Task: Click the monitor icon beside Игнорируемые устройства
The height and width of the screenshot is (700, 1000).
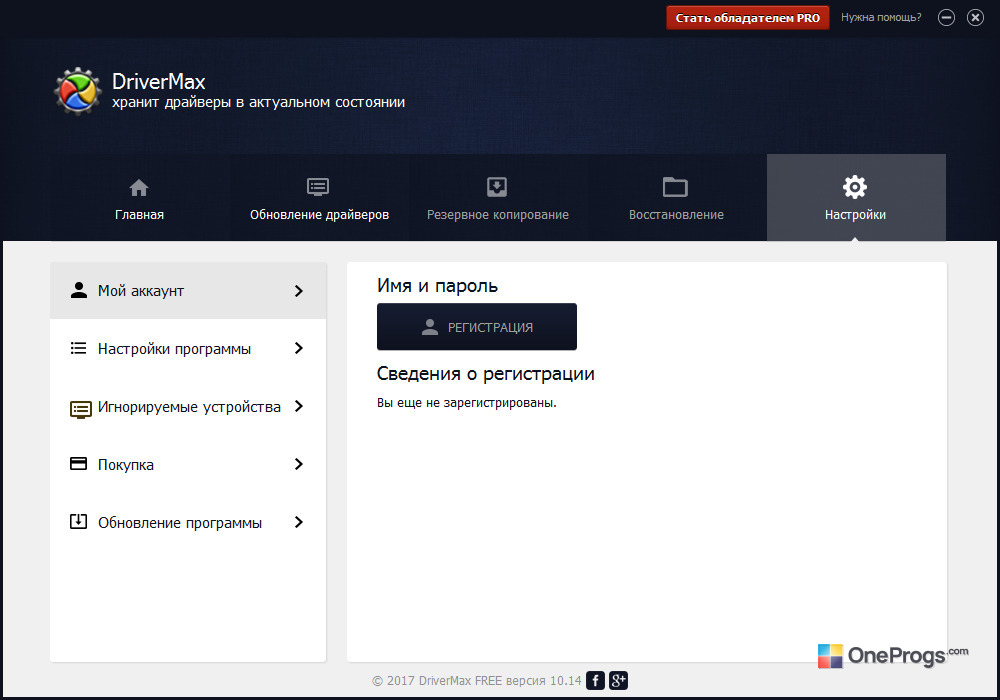Action: [x=80, y=409]
